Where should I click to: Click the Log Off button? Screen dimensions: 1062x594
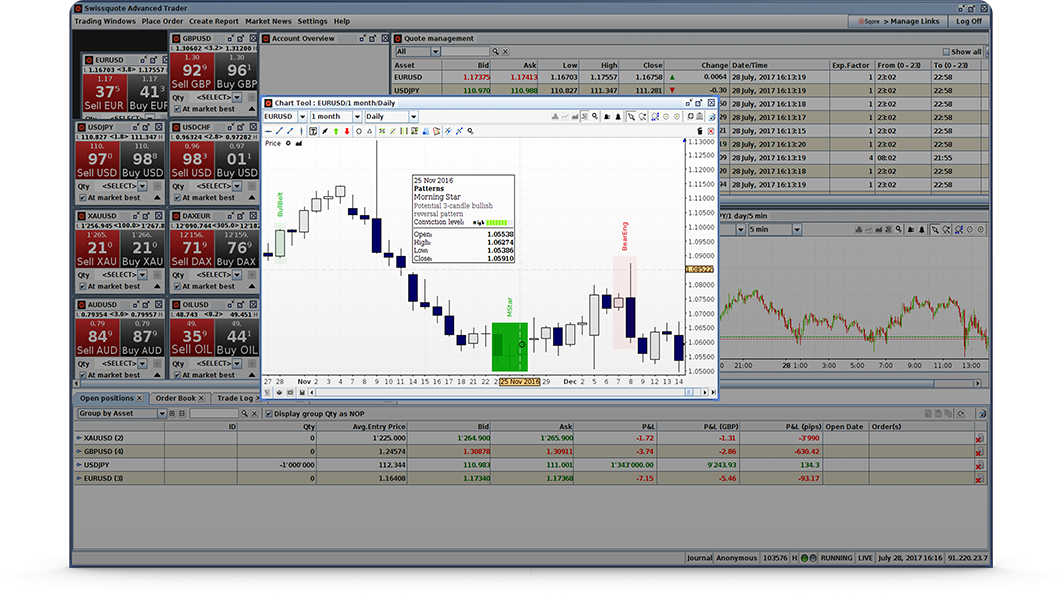click(969, 21)
